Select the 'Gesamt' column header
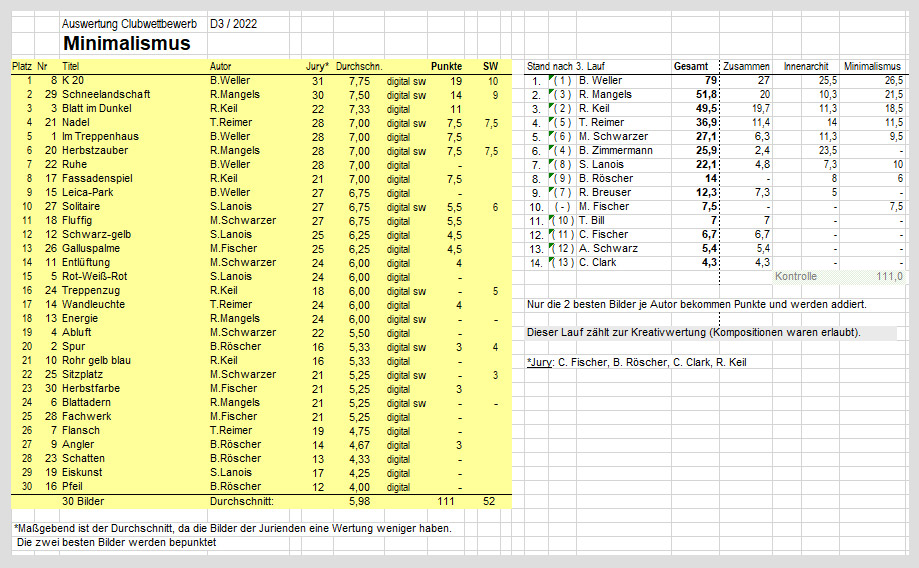Image resolution: width=919 pixels, height=568 pixels. click(691, 66)
